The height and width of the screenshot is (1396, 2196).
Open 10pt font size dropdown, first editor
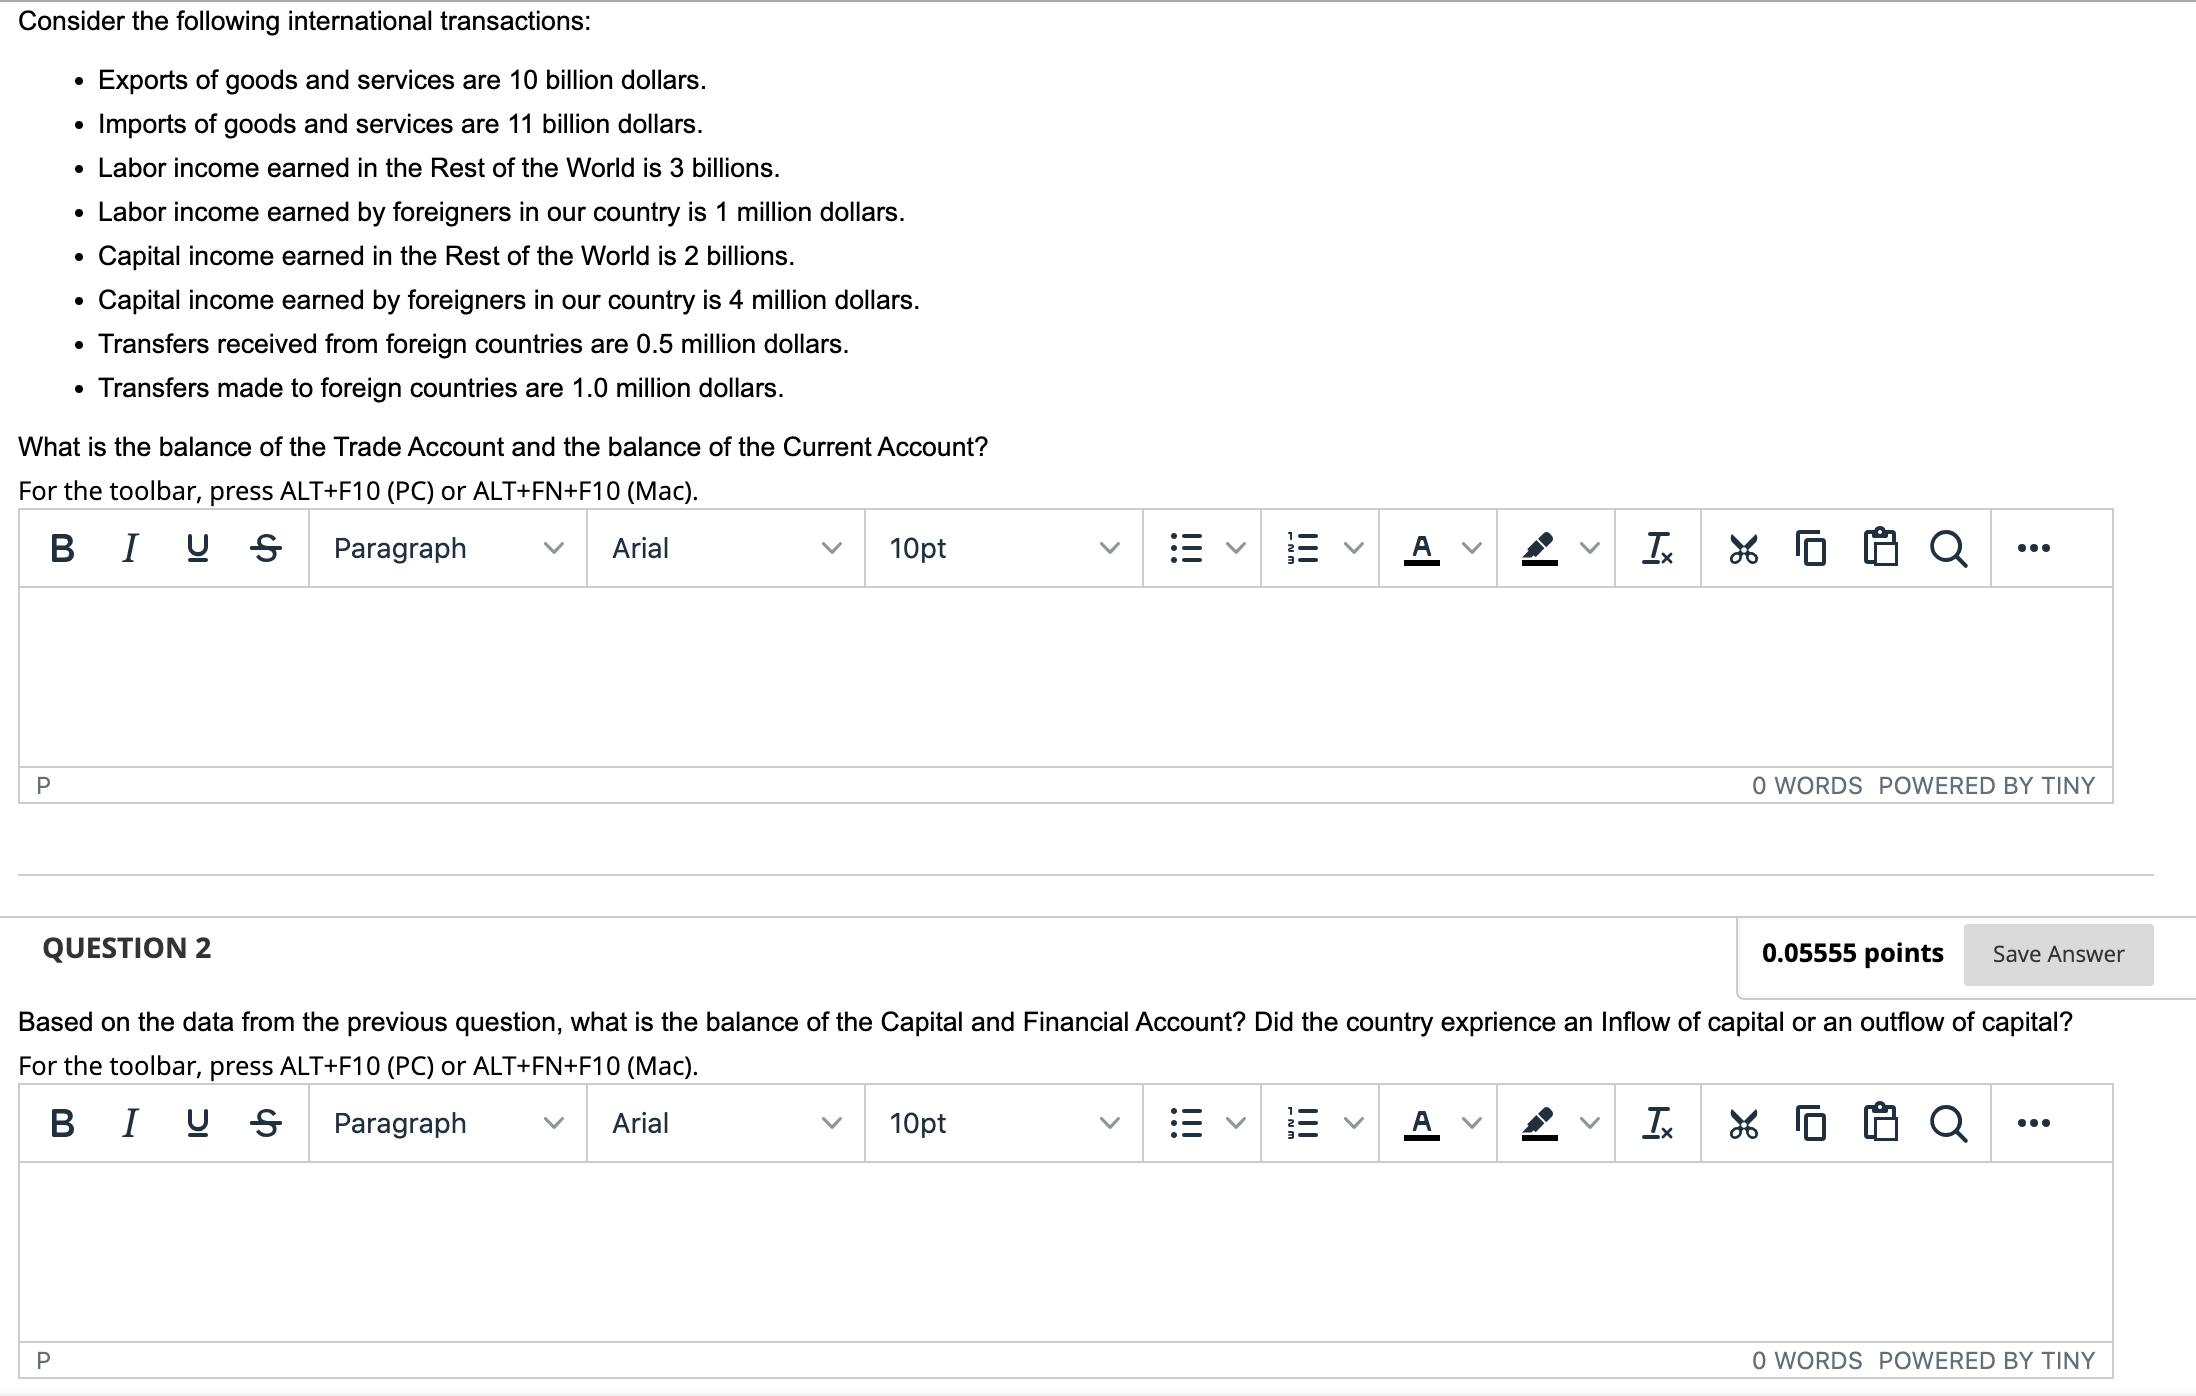(1003, 548)
